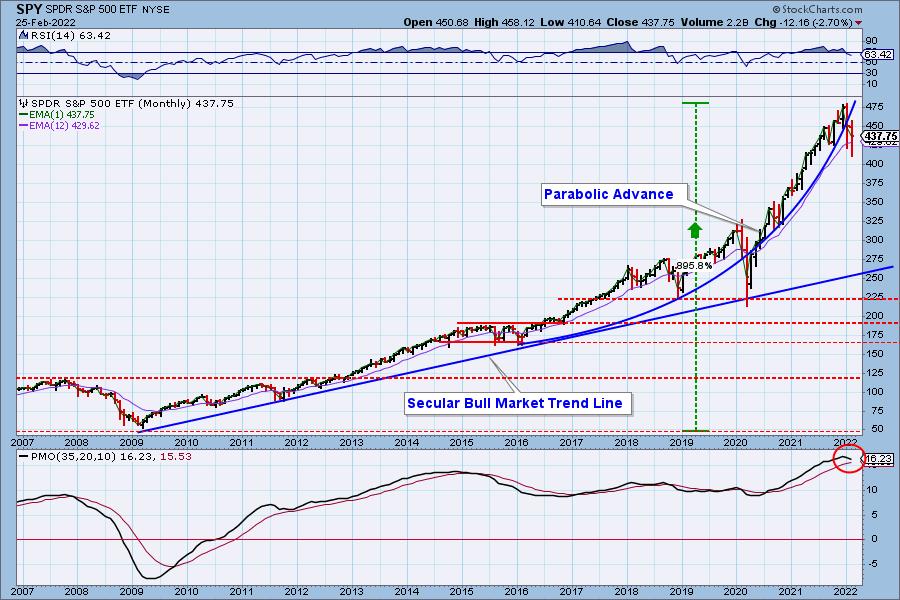Click the 30 level on RSI axis

pos(871,73)
